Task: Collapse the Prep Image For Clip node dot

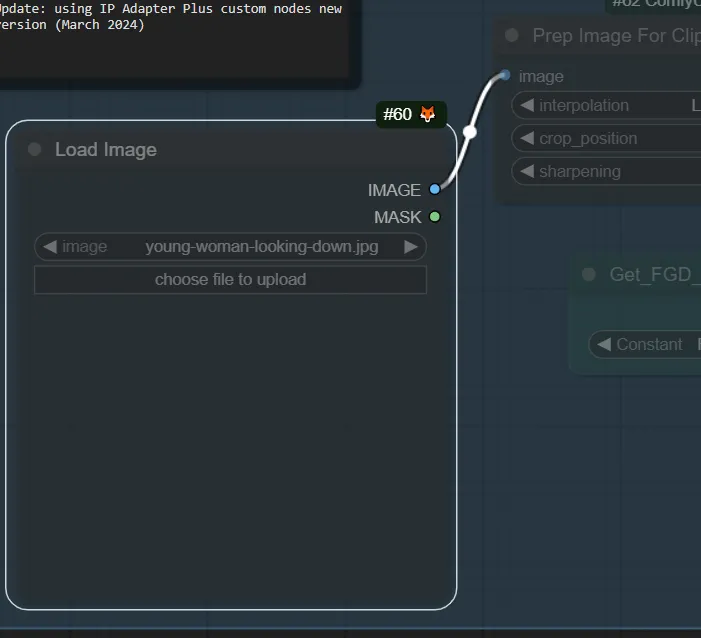Action: [x=511, y=35]
